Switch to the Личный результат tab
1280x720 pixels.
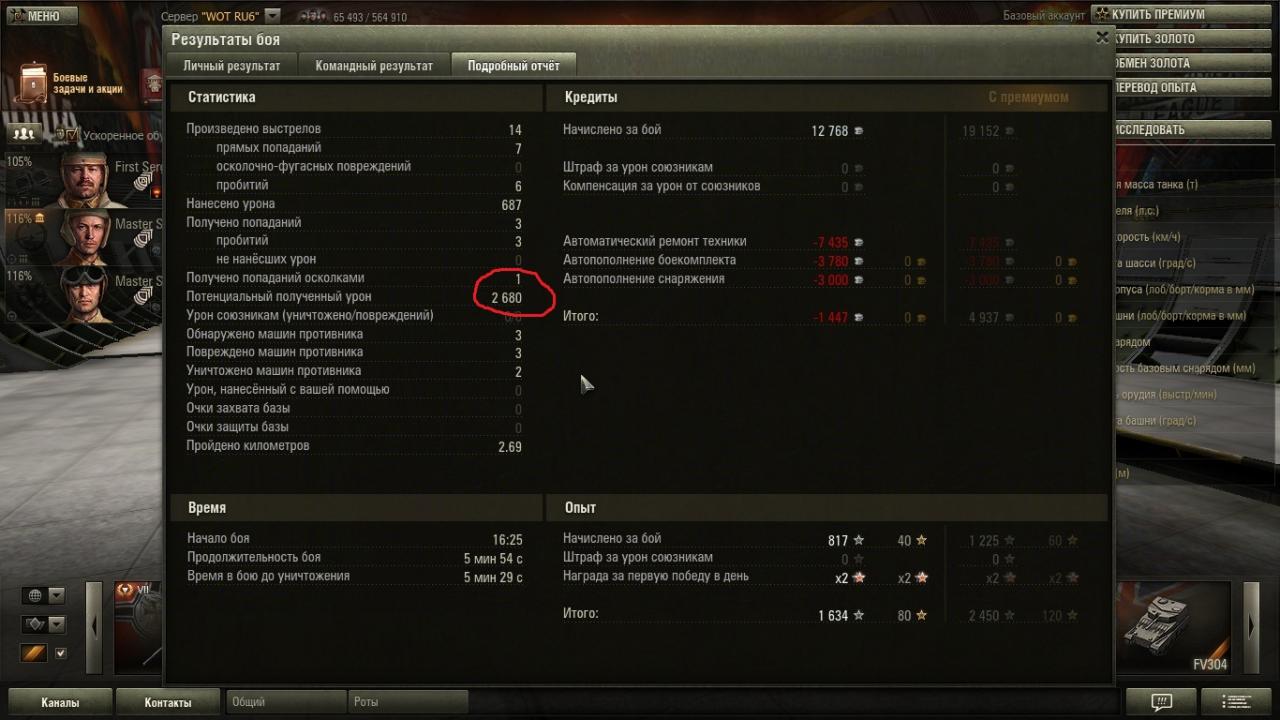pyautogui.click(x=232, y=66)
